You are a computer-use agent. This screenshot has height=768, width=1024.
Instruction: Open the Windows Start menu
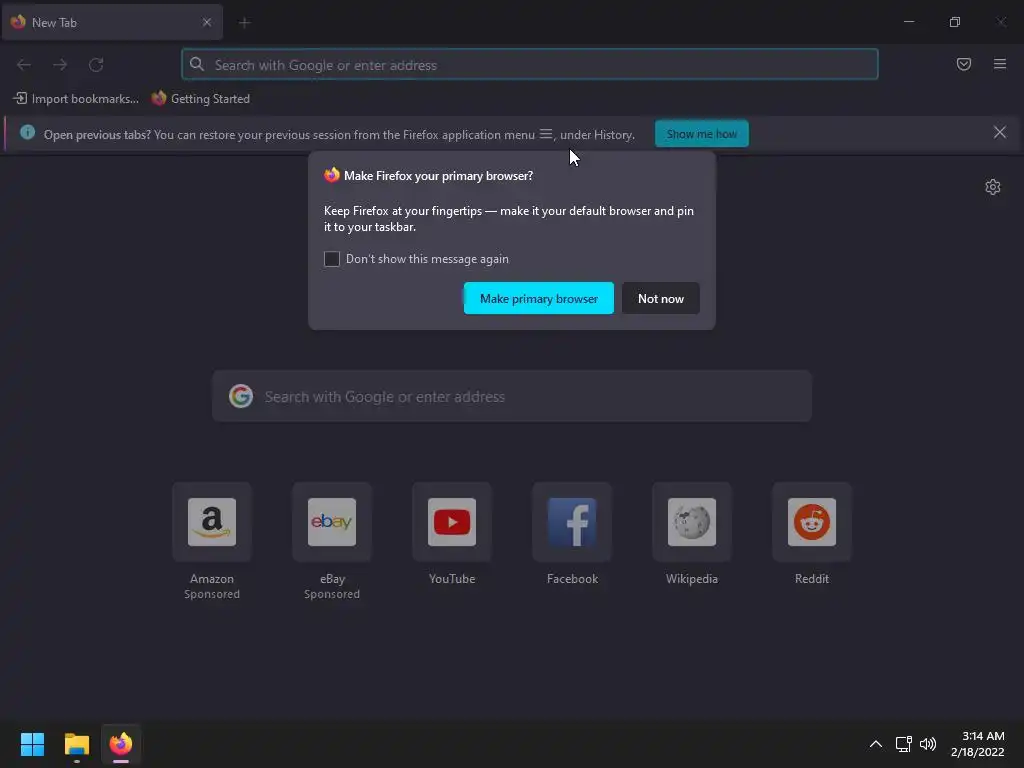pyautogui.click(x=32, y=744)
